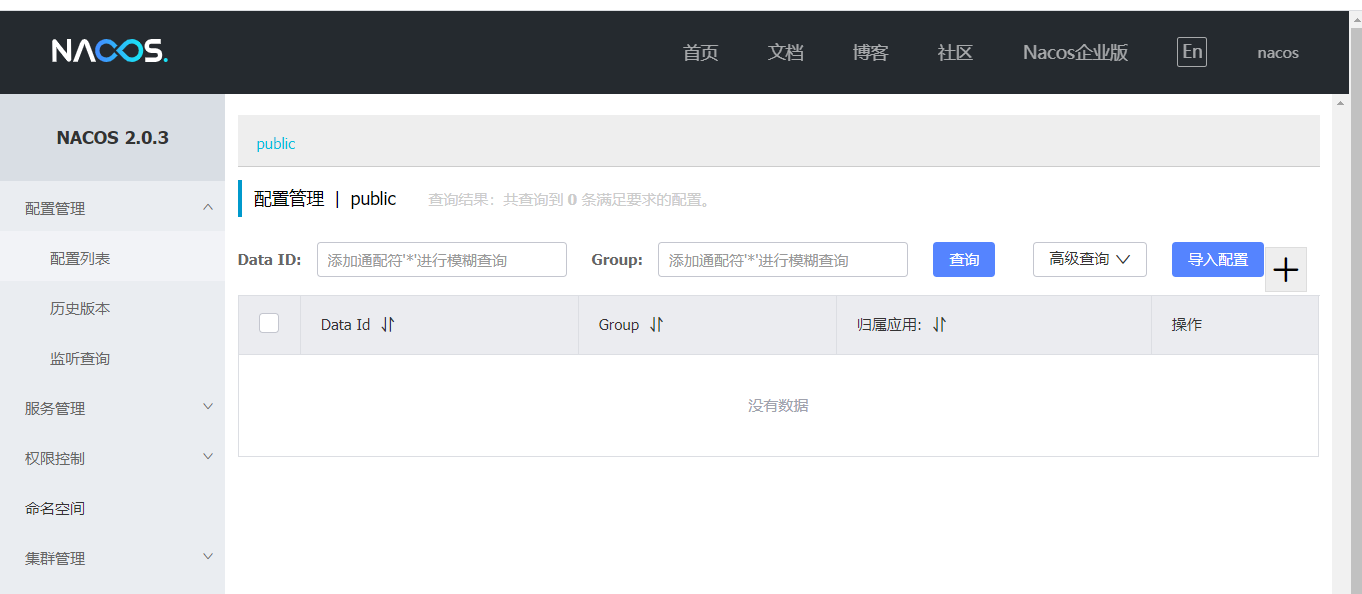
Task: Click the 没有数据 empty table message
Action: click(778, 405)
